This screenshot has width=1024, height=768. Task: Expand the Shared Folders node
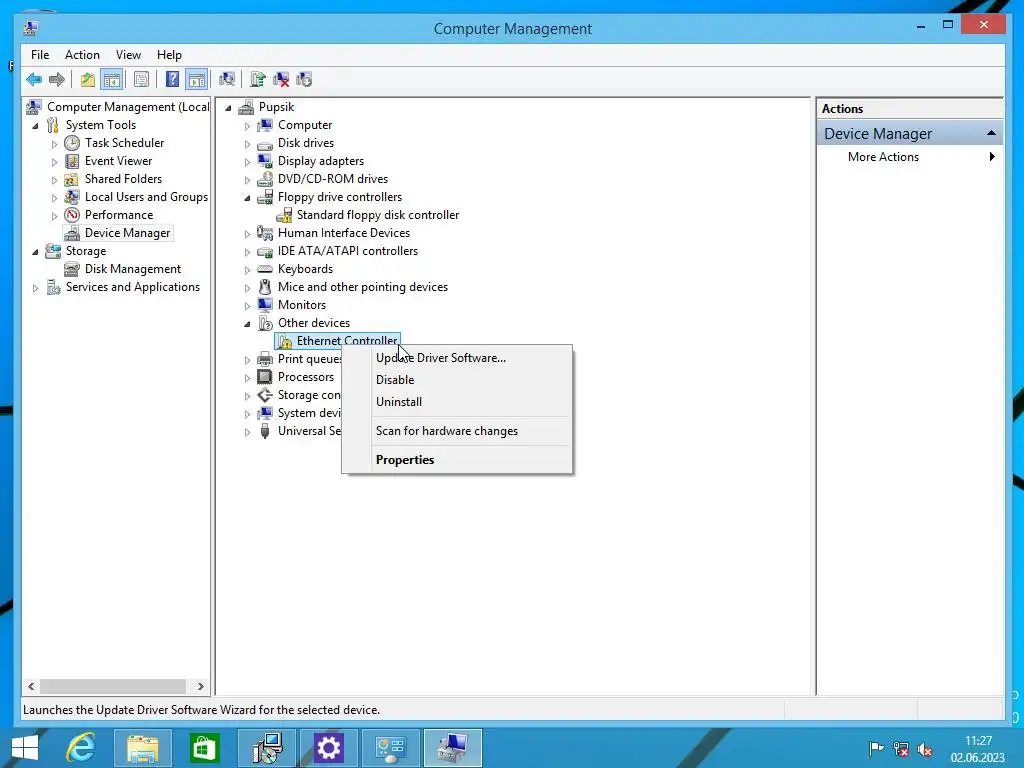[x=54, y=180]
